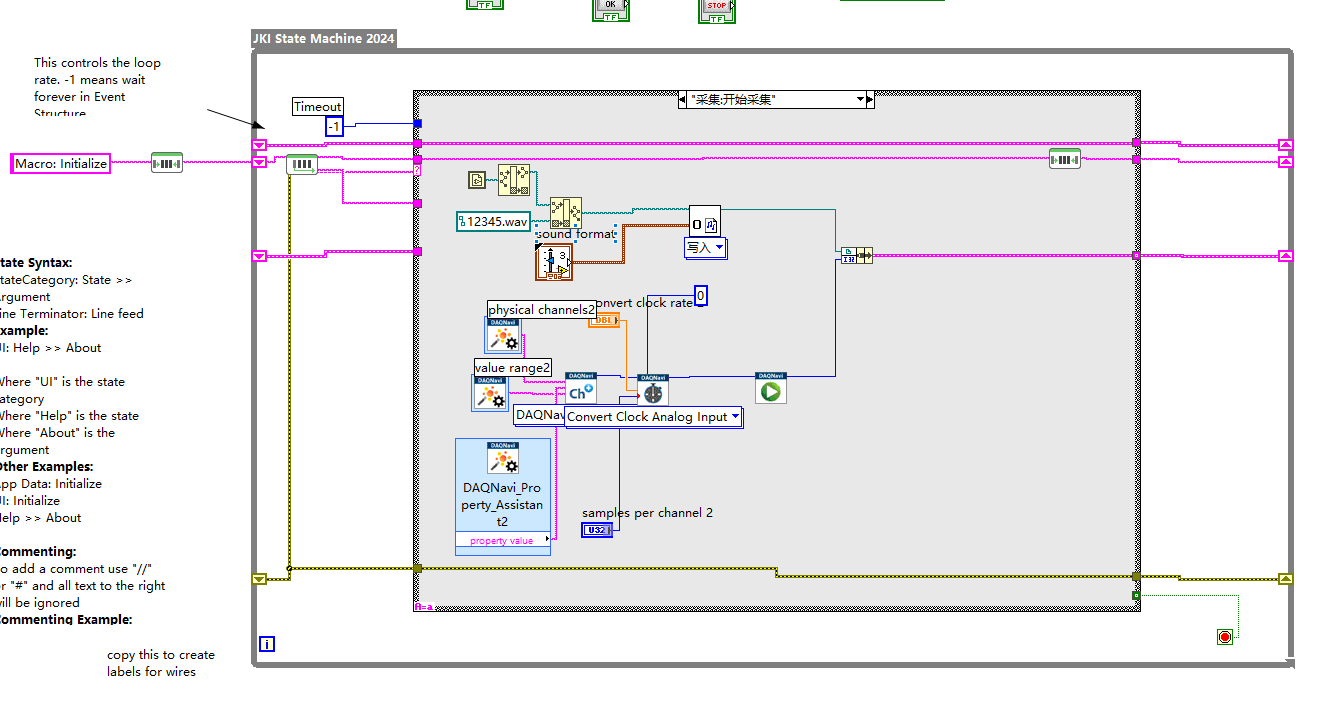Click the value range2 label
1339x728 pixels.
(x=513, y=368)
